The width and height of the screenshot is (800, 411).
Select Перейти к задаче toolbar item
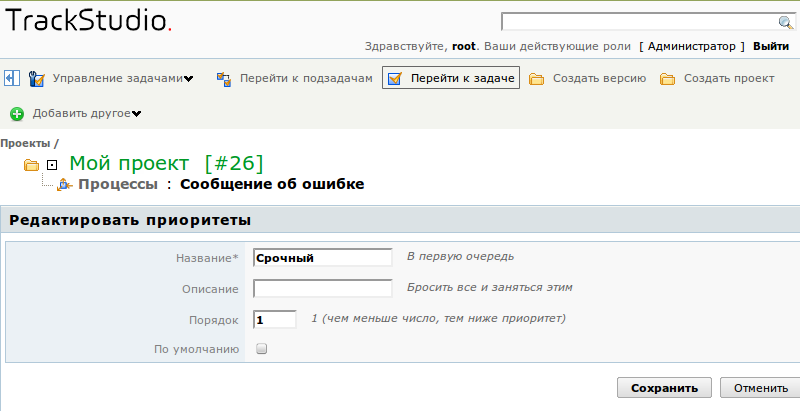click(451, 78)
